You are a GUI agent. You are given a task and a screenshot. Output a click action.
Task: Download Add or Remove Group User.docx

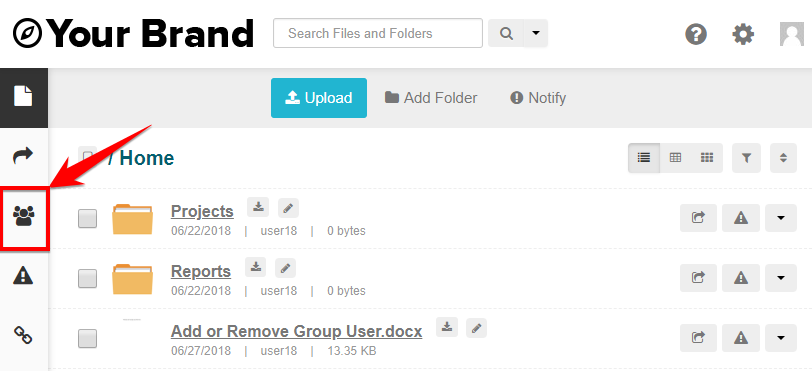[x=447, y=327]
